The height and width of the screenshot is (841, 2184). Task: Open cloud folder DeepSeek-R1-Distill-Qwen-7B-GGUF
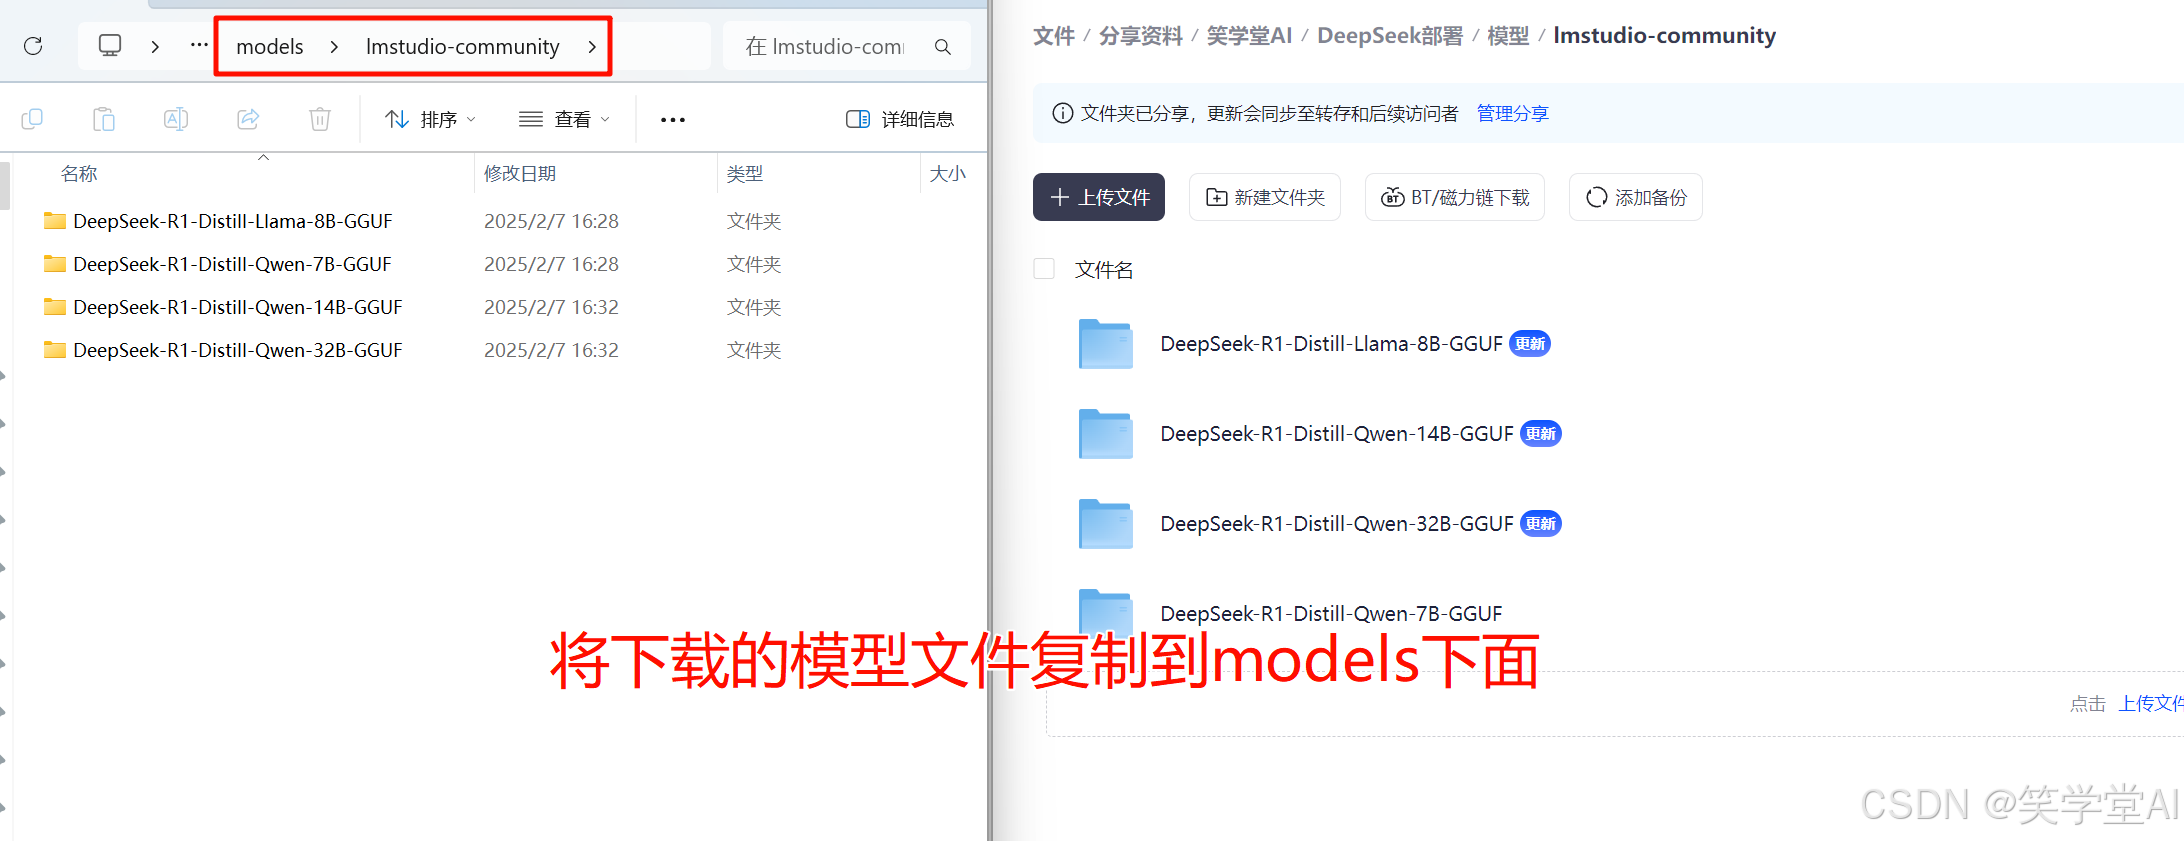pyautogui.click(x=1331, y=614)
